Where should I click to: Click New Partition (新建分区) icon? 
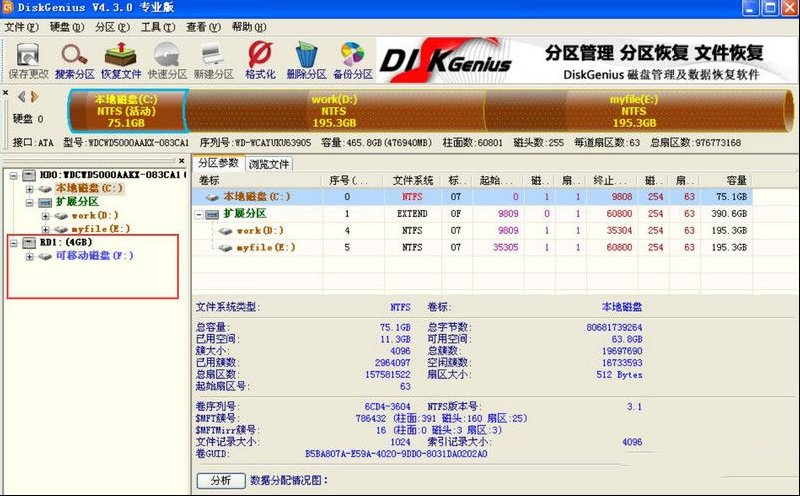[x=213, y=61]
